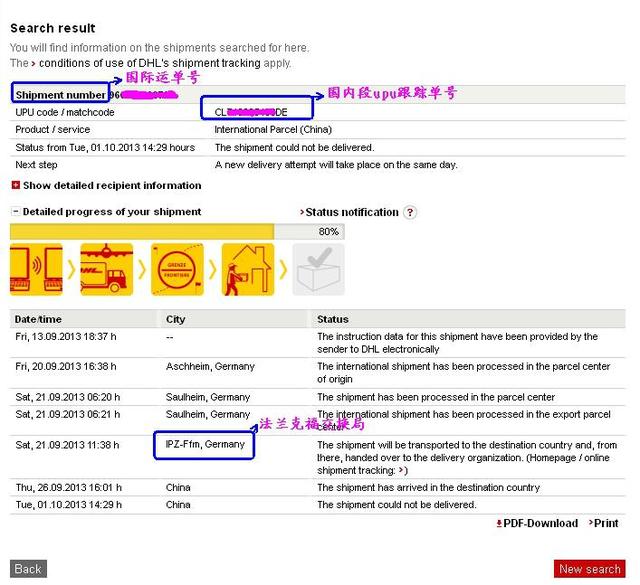Expand Show detailed recipient information
The image size is (640, 585).
pyautogui.click(x=107, y=186)
